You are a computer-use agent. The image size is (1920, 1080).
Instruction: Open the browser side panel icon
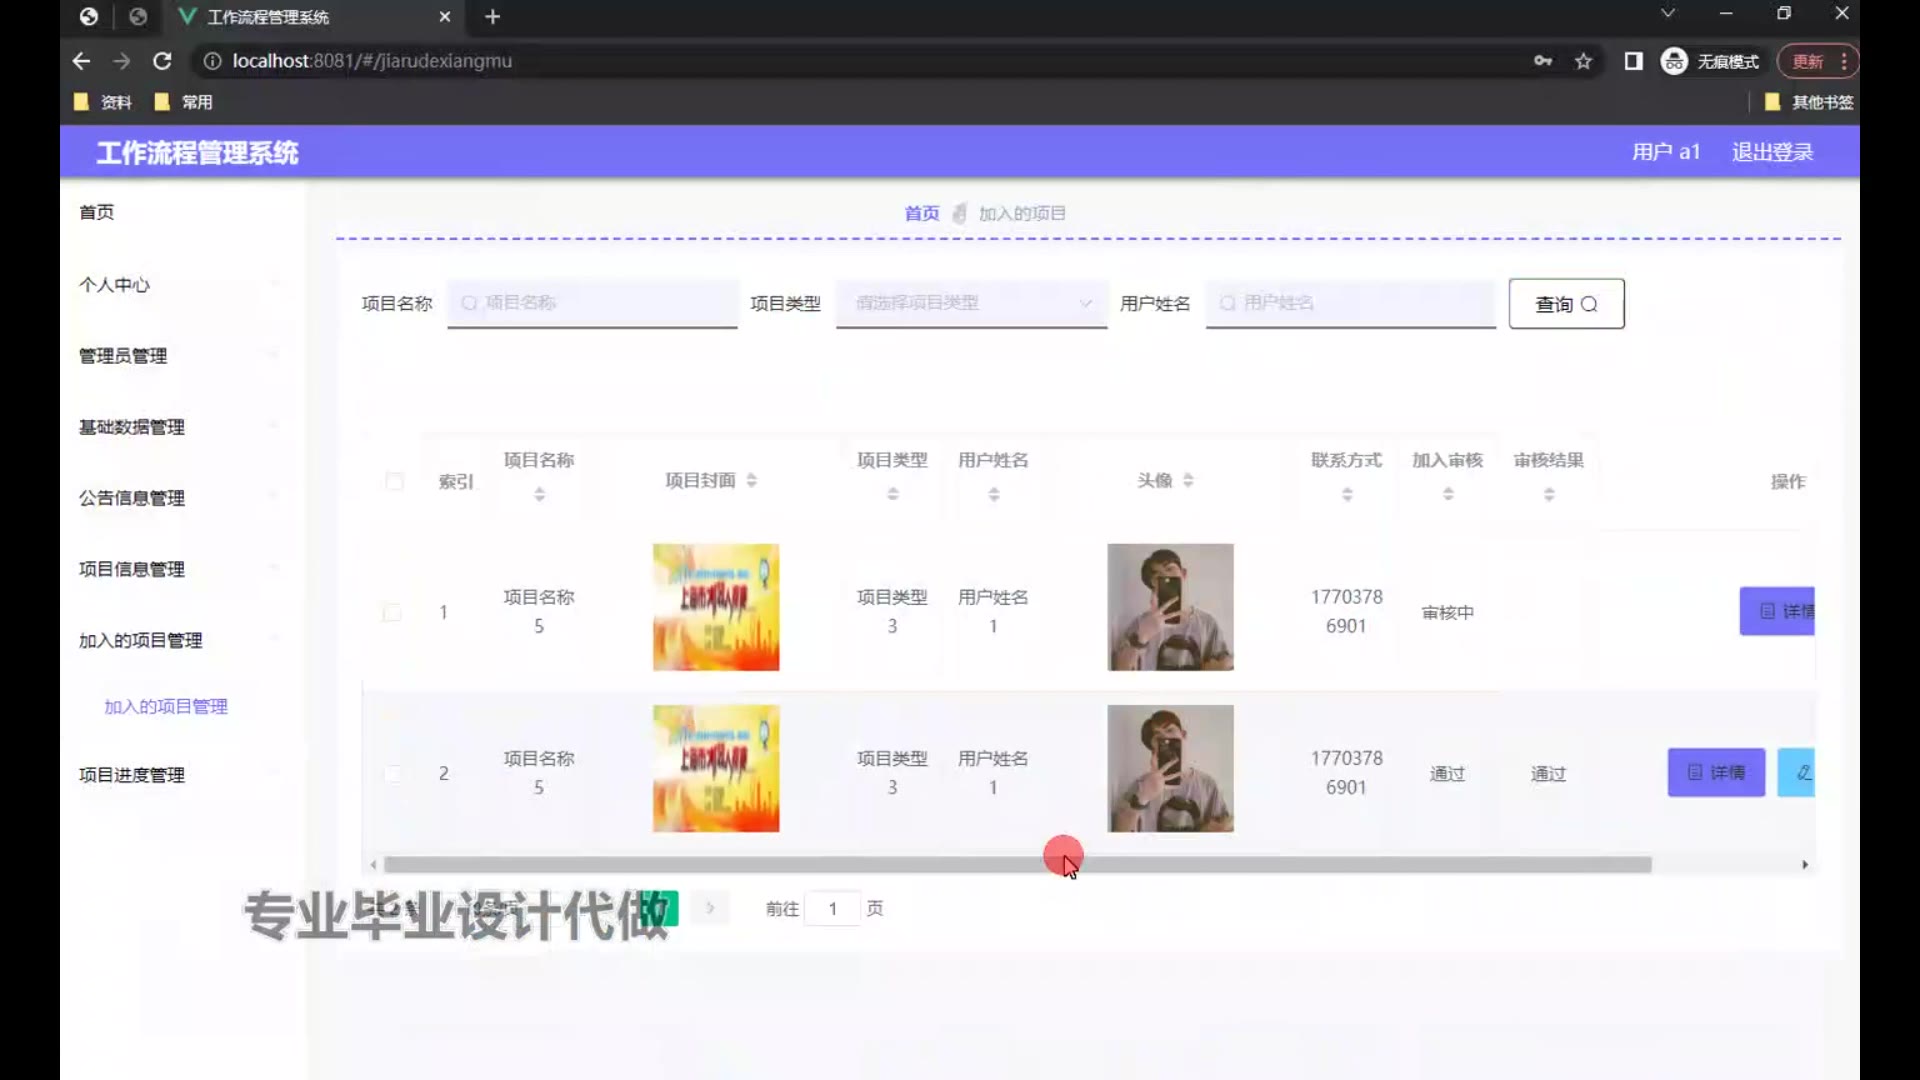tap(1633, 61)
